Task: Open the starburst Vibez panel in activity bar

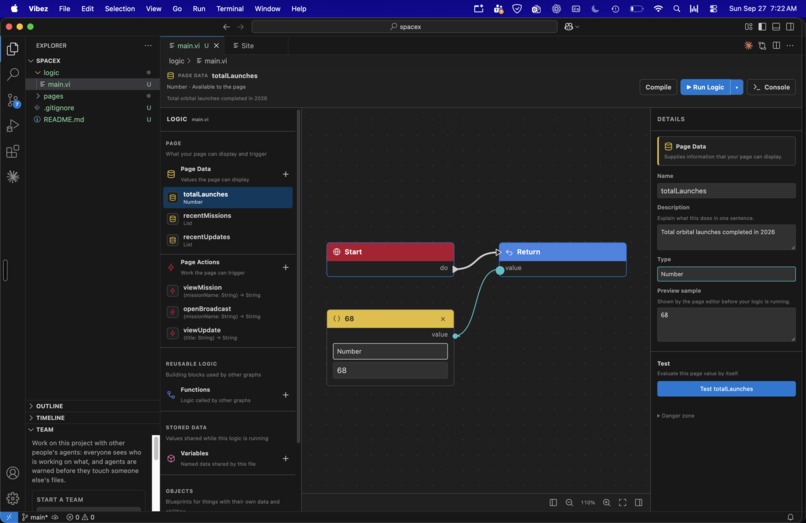Action: (13, 176)
